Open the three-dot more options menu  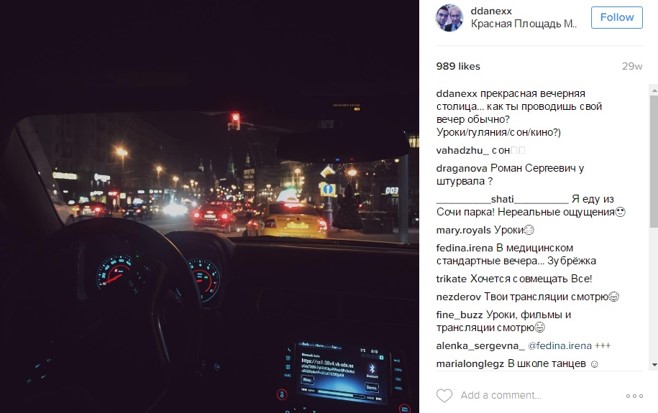pyautogui.click(x=634, y=396)
